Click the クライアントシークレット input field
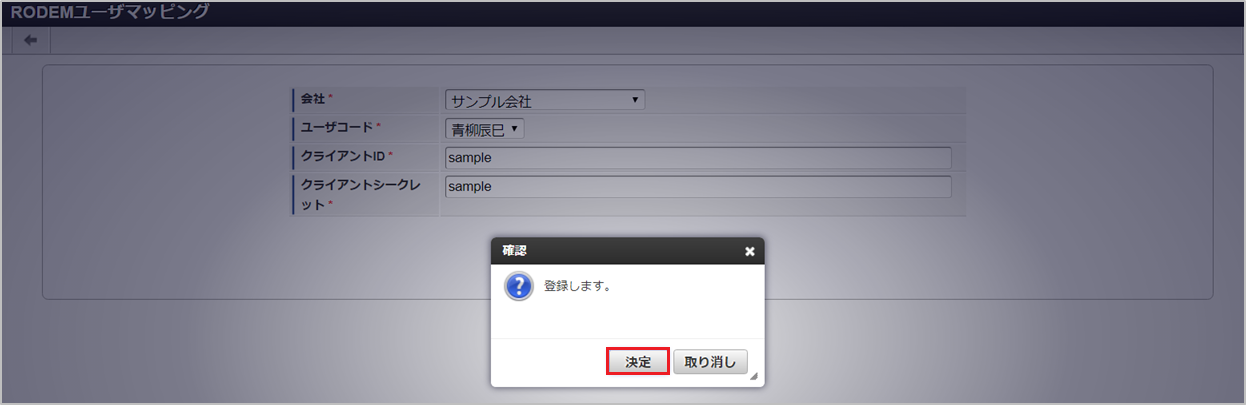Screen dimensions: 1246x405 click(x=698, y=187)
